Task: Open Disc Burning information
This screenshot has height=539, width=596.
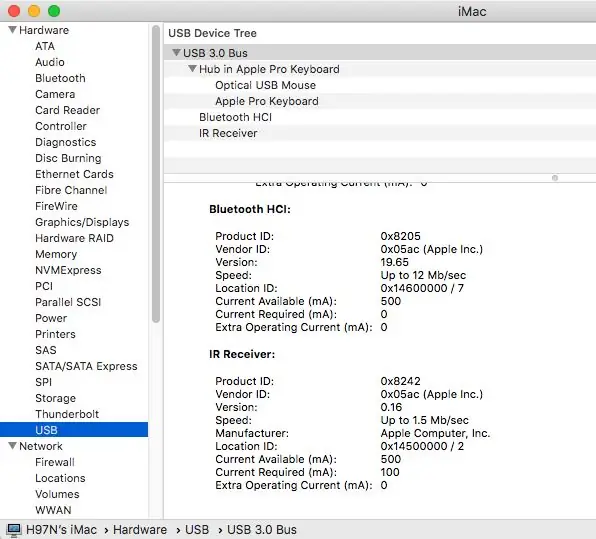Action: (x=68, y=158)
